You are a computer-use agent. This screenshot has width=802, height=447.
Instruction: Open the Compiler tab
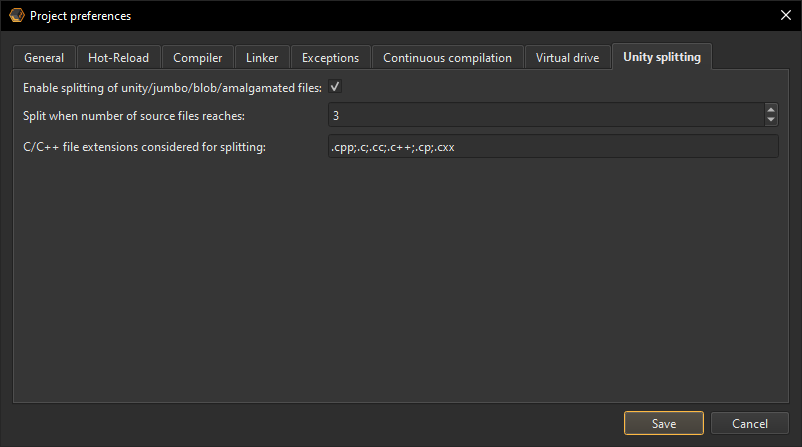coord(197,58)
